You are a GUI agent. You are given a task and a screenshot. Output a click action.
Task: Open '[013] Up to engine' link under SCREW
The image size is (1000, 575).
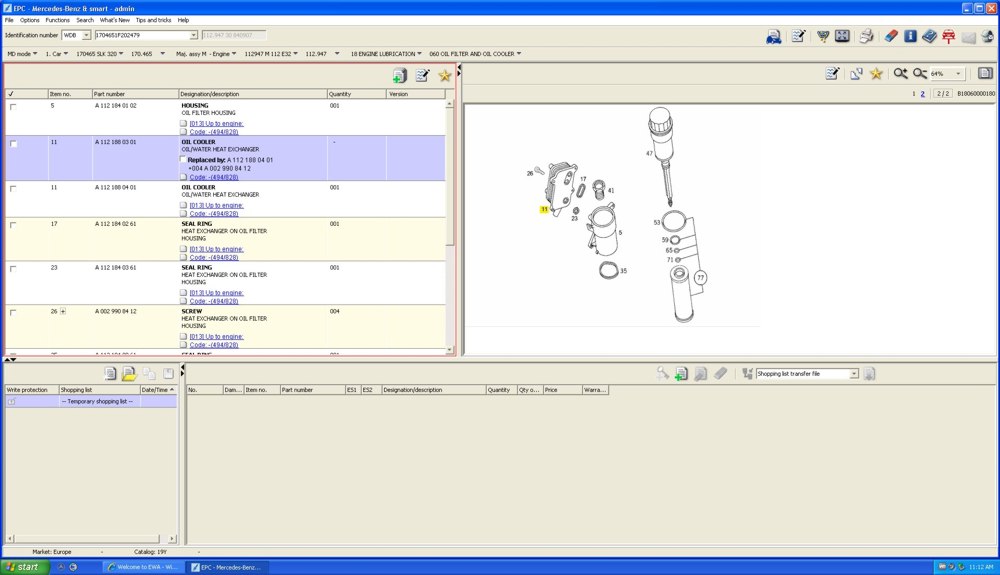coord(216,337)
